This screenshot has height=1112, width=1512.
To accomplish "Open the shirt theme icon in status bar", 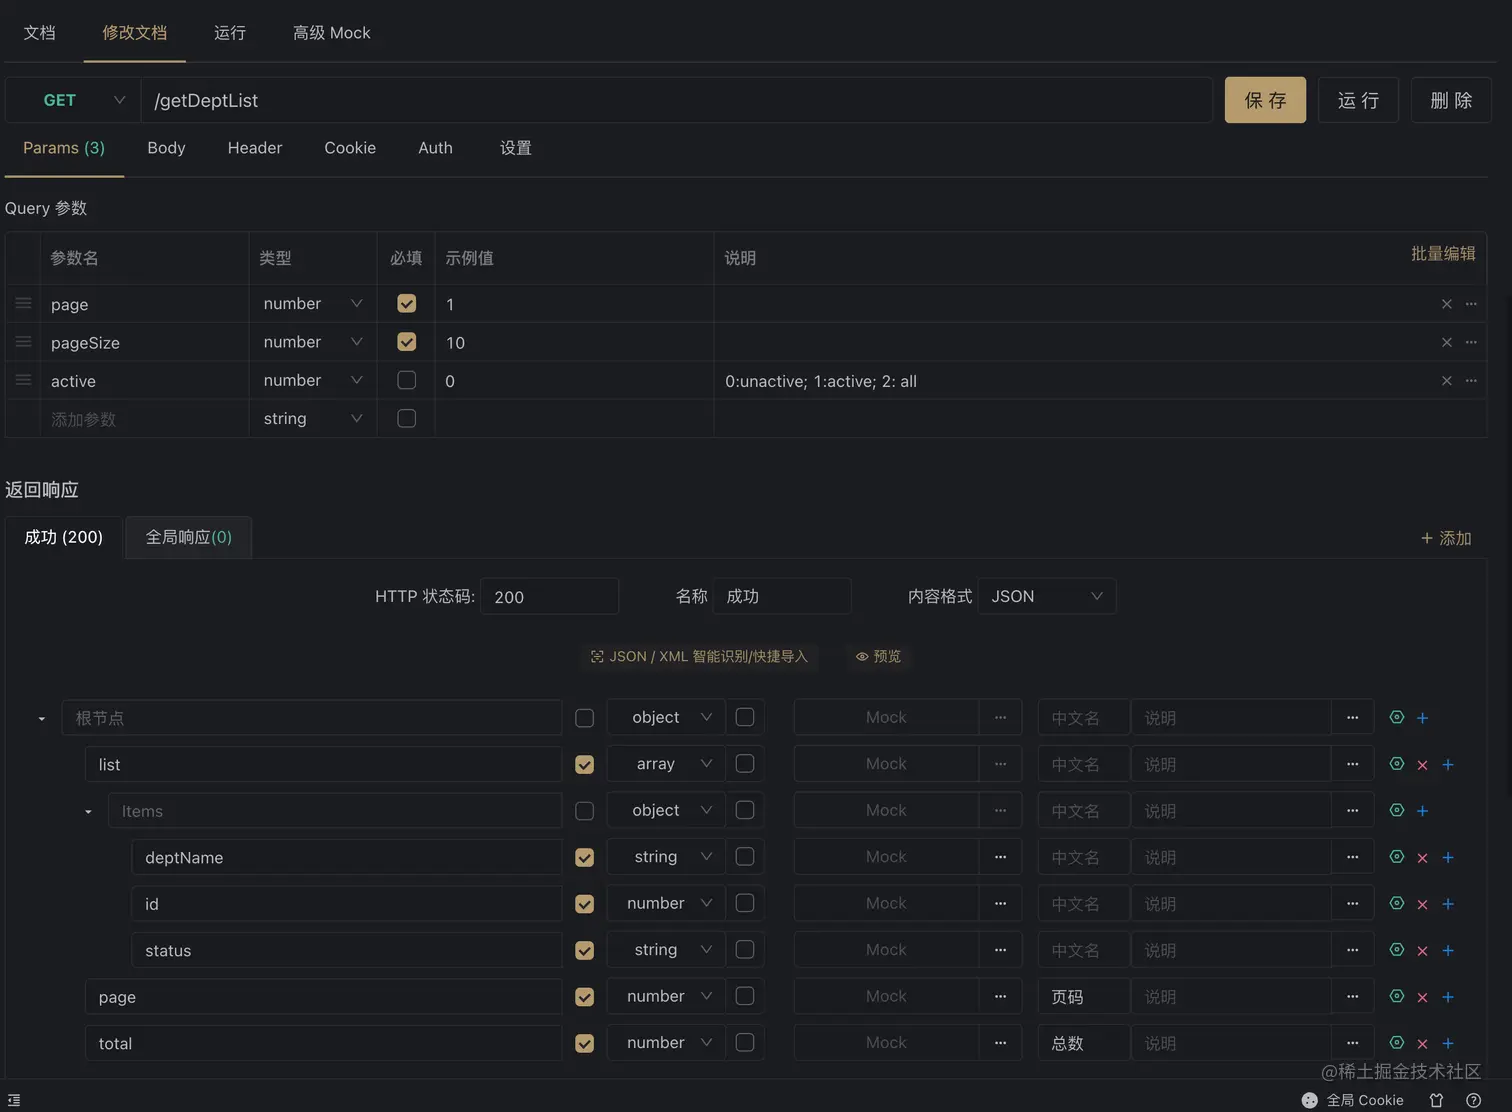I will [x=1436, y=1100].
